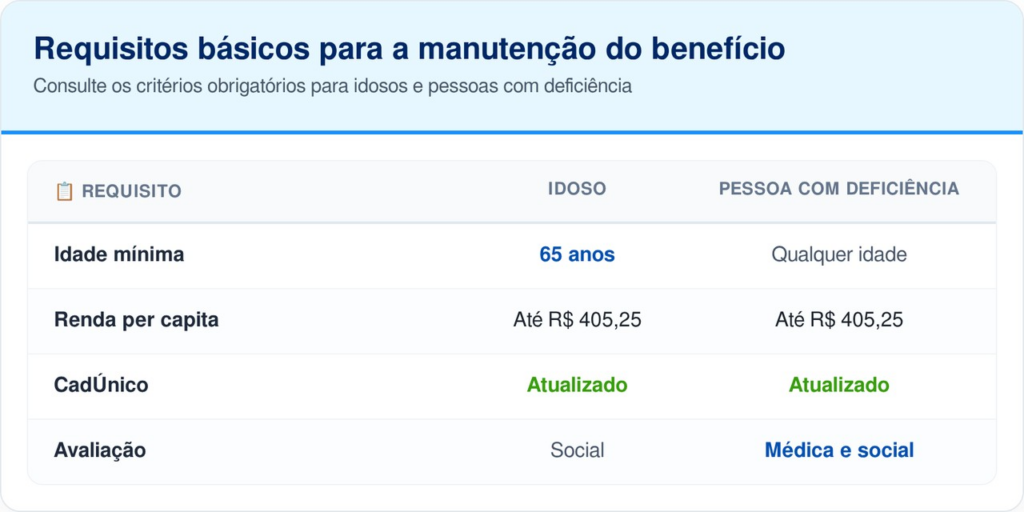Screen dimensions: 1024x512
Task: Click green Atualizado under PESSOA COM DEFICIÊNCIA
Action: (x=838, y=385)
